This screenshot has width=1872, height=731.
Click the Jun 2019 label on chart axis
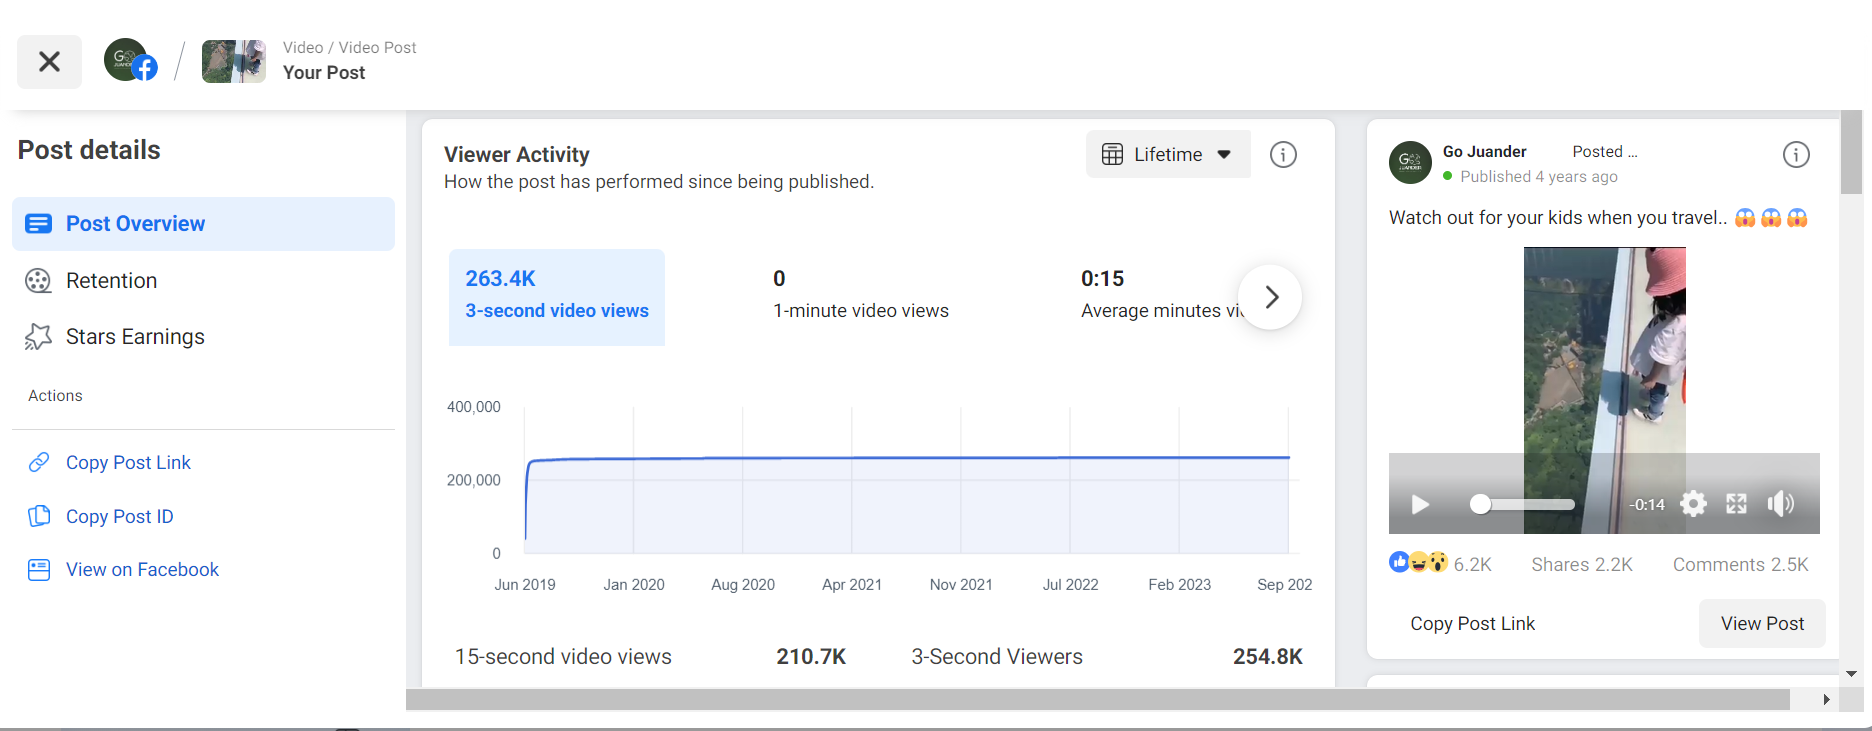(525, 585)
